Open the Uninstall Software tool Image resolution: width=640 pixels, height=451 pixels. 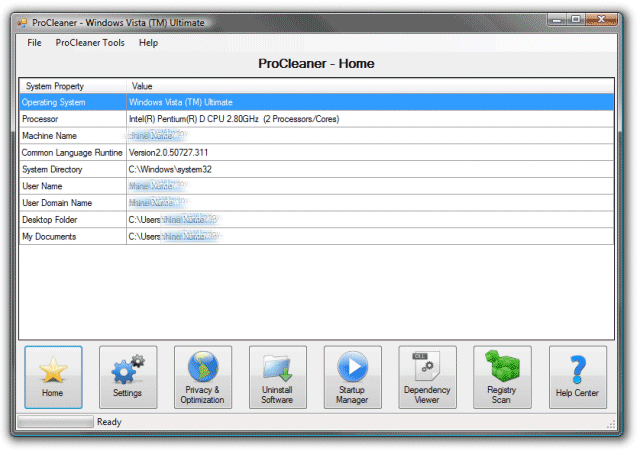[x=278, y=377]
